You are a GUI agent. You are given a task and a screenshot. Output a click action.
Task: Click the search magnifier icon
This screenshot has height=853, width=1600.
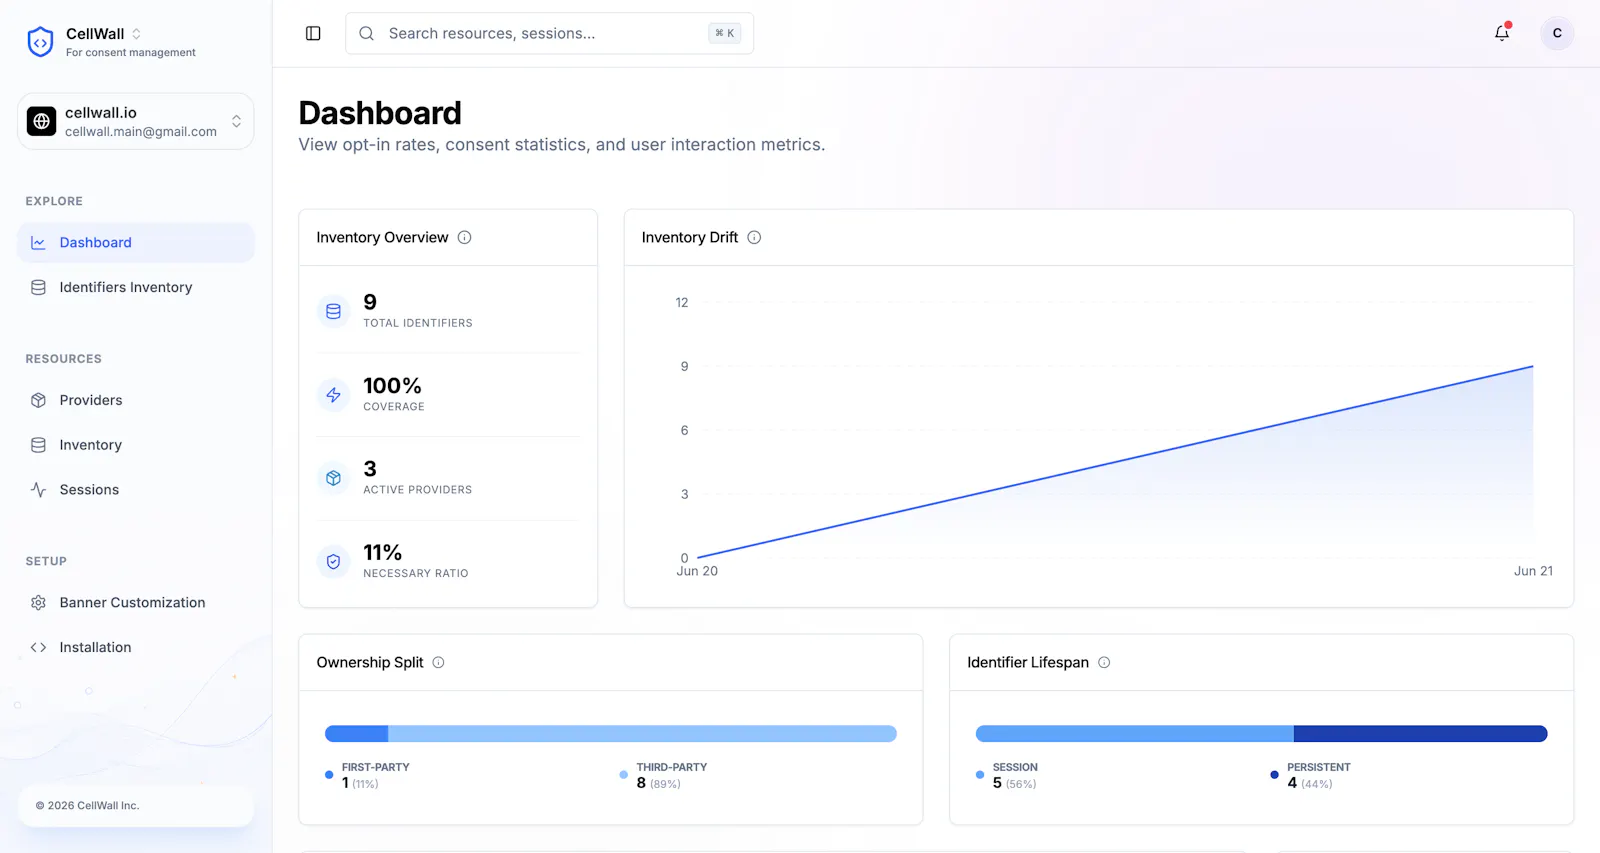click(x=367, y=34)
